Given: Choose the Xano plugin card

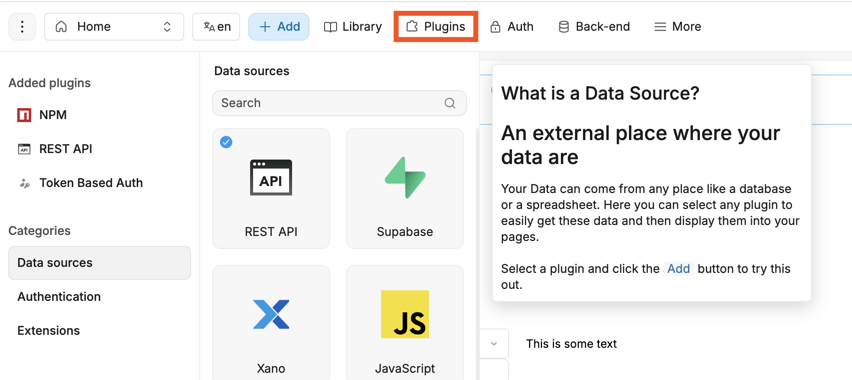Looking at the screenshot, I should coord(271,323).
